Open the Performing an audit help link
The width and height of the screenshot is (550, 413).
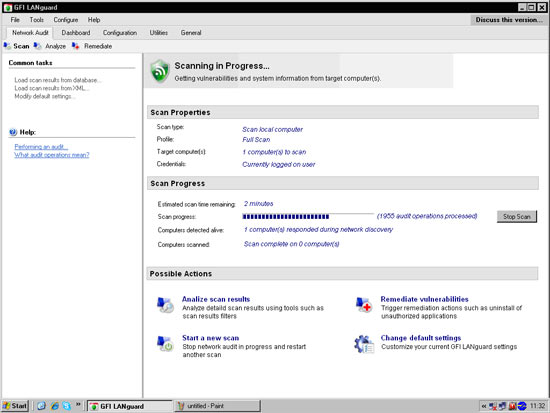tap(41, 146)
